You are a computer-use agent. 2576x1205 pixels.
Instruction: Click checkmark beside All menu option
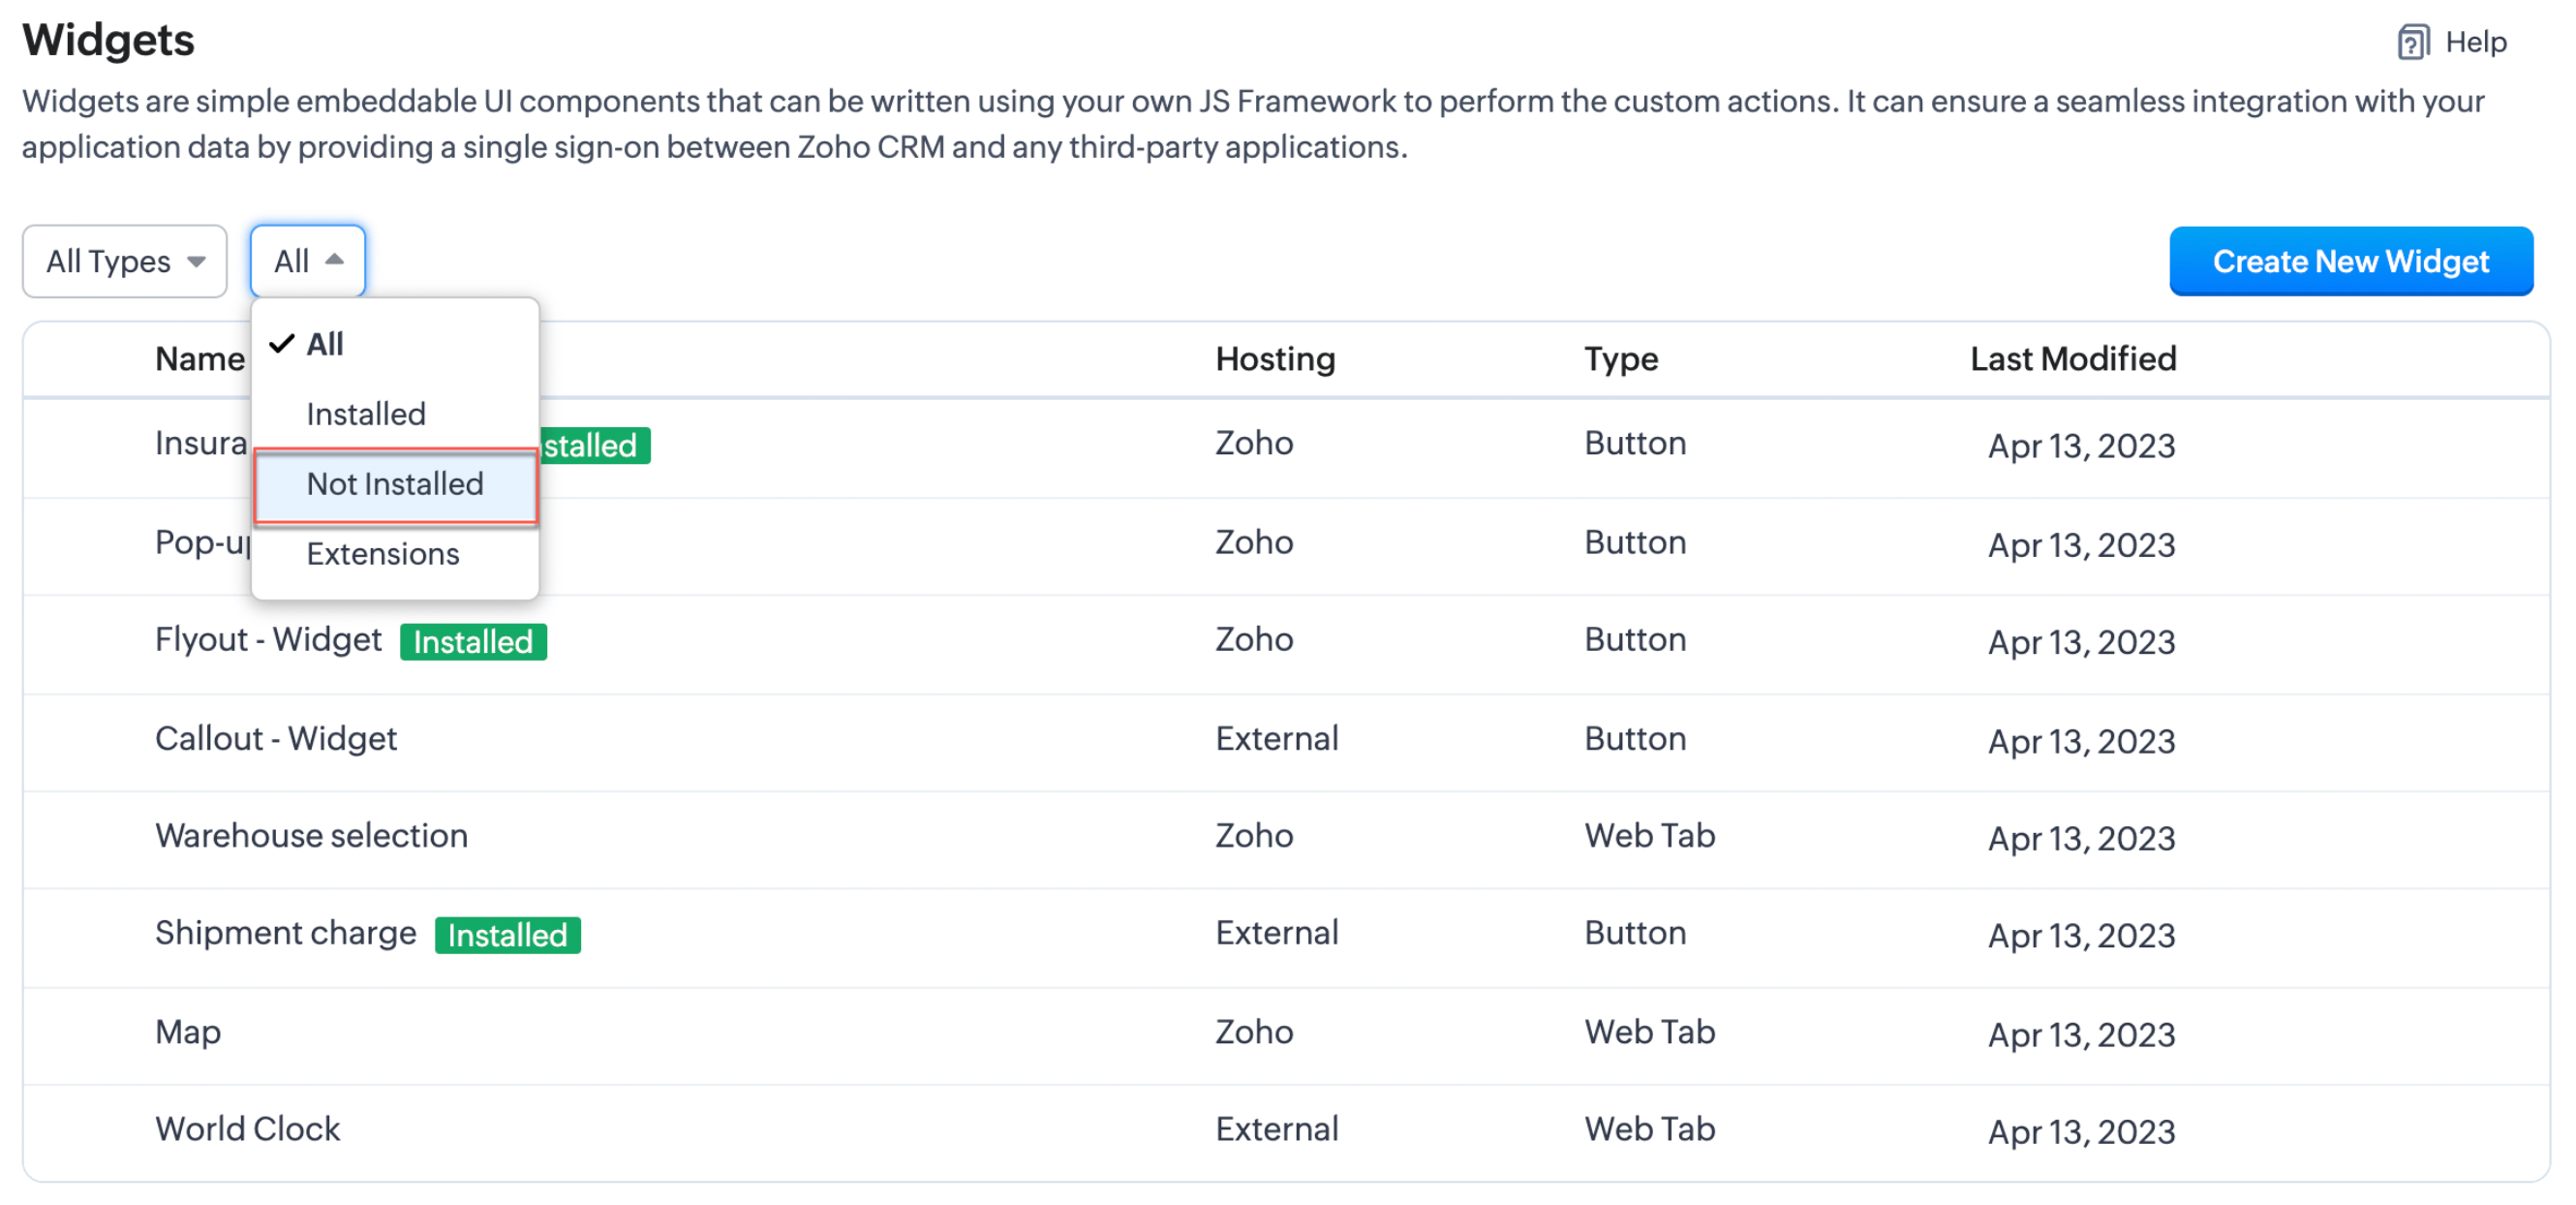click(x=282, y=344)
